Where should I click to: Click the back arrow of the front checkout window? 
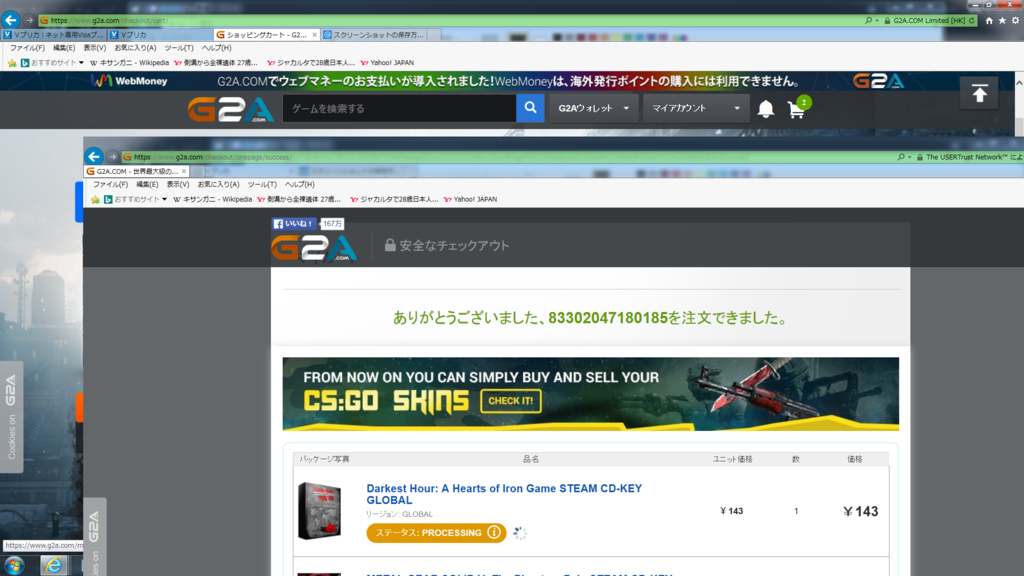(94, 157)
